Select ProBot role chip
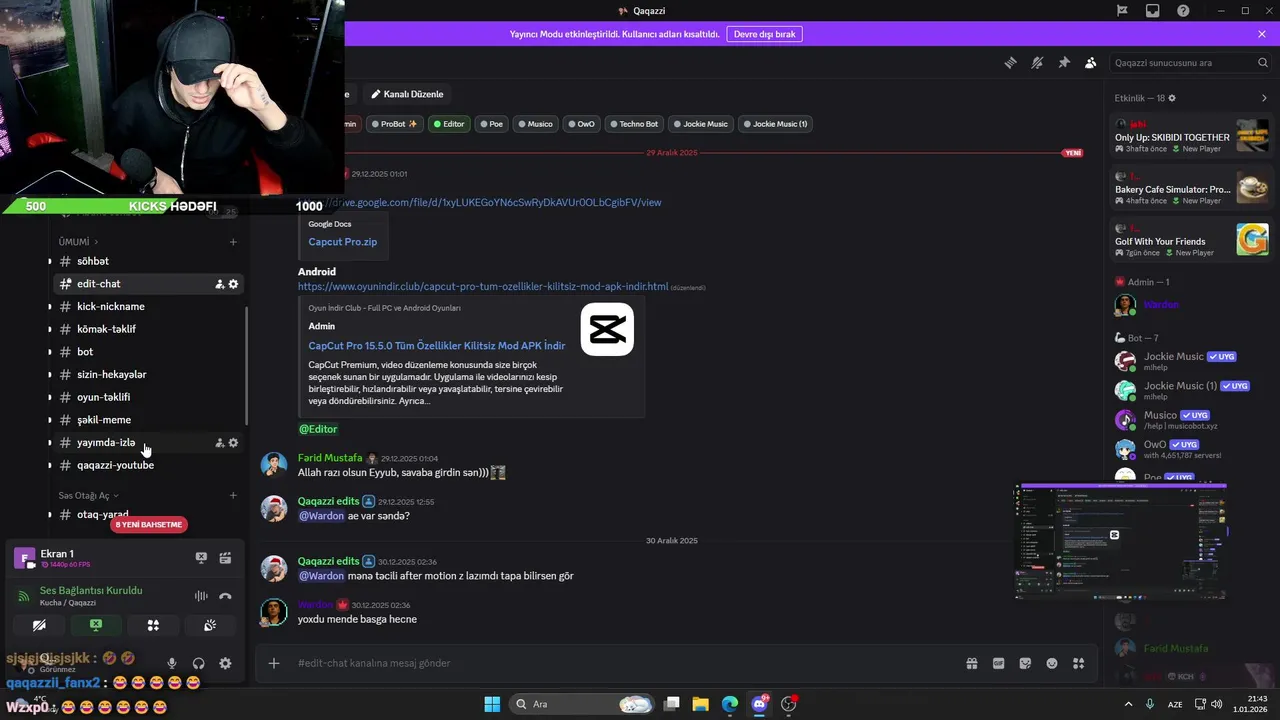Viewport: 1280px width, 720px height. pos(393,124)
